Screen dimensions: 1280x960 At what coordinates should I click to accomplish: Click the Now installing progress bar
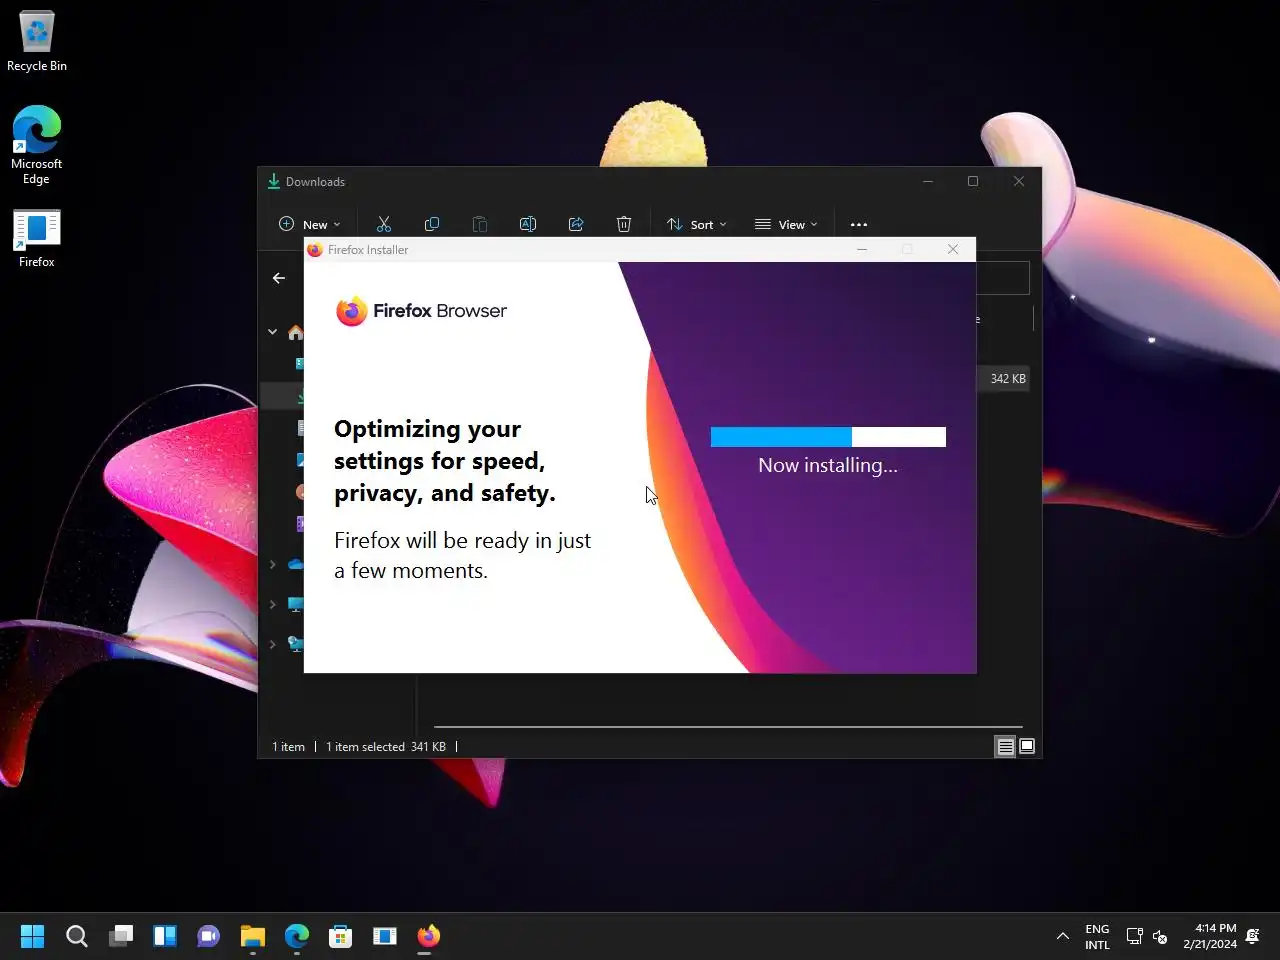tap(828, 437)
